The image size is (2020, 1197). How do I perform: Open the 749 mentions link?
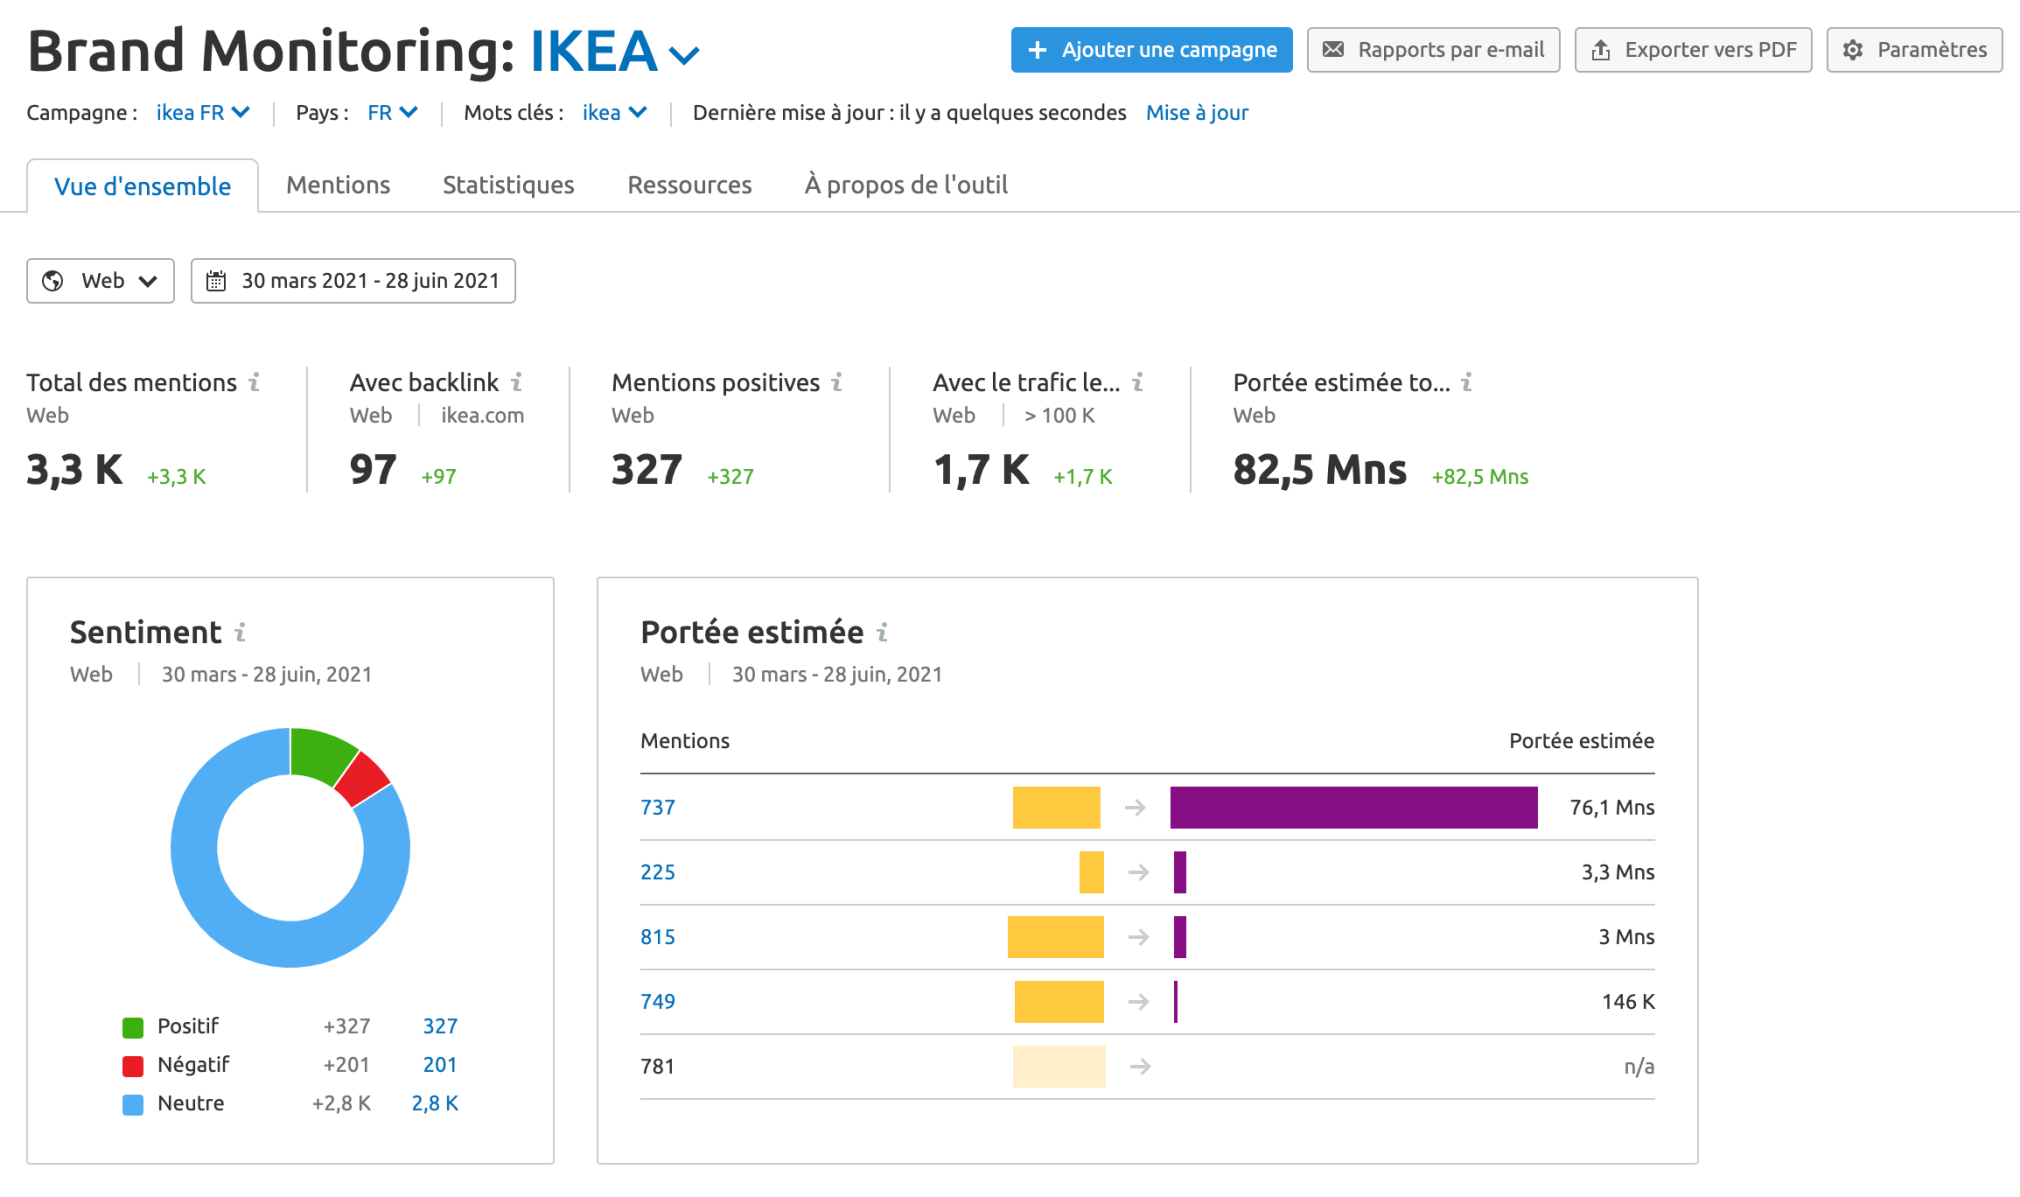657,1001
